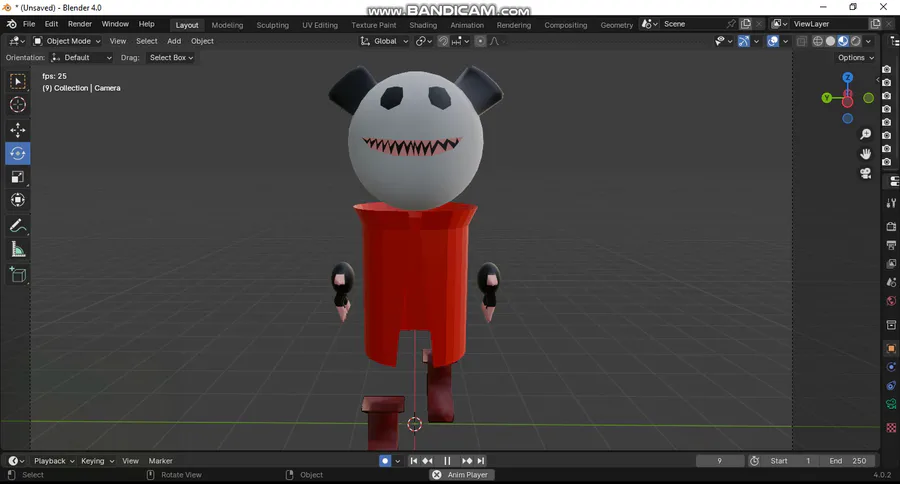Open the Orientation Default dropdown
This screenshot has width=900, height=484.
[81, 58]
